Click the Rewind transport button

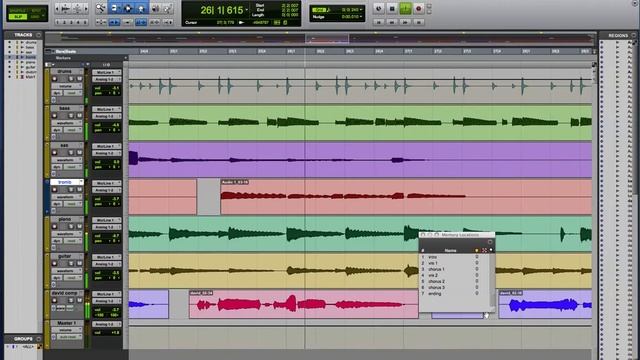[x=392, y=22]
